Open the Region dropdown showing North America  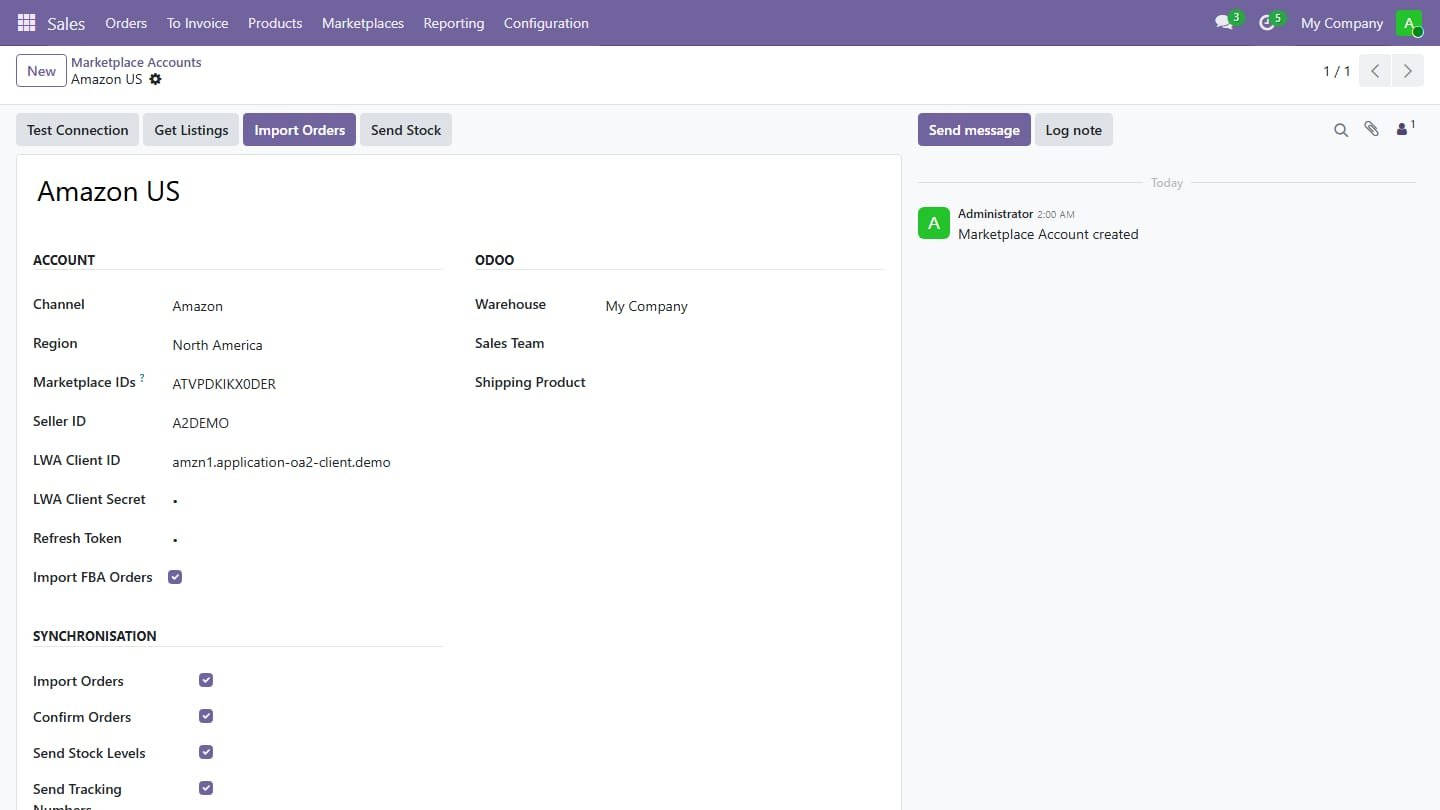(307, 345)
